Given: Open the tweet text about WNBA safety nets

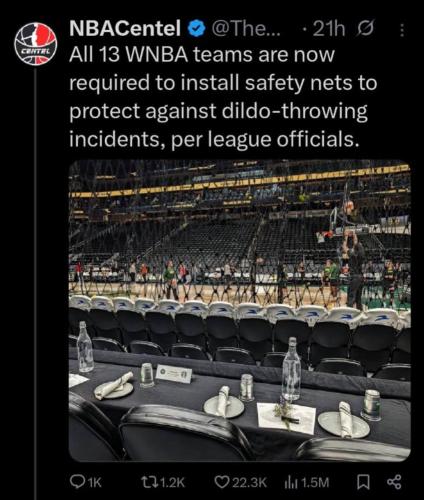Looking at the screenshot, I should tap(223, 97).
